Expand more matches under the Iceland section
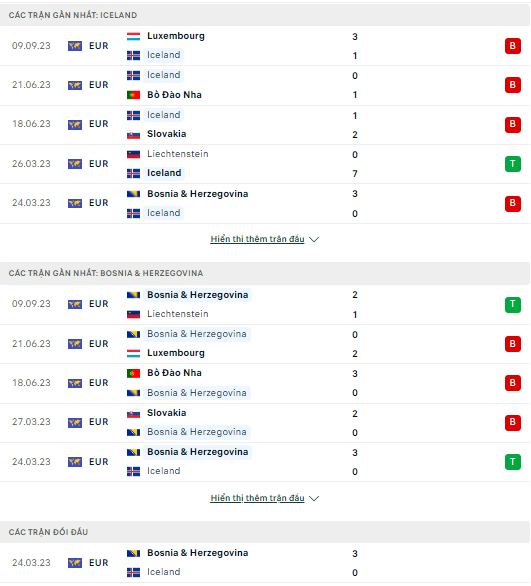This screenshot has height=586, width=531. click(257, 239)
